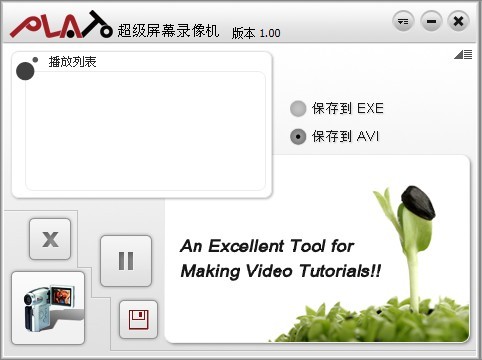Click the 保存到 AVI label text
Image resolution: width=482 pixels, height=360 pixels.
coord(345,136)
